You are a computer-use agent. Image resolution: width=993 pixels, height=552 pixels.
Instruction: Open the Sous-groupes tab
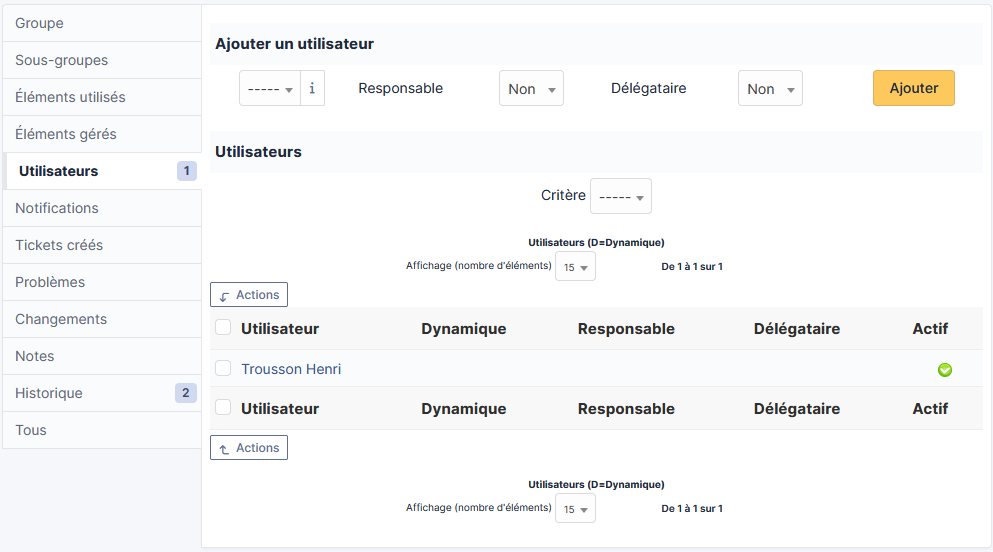(x=102, y=60)
